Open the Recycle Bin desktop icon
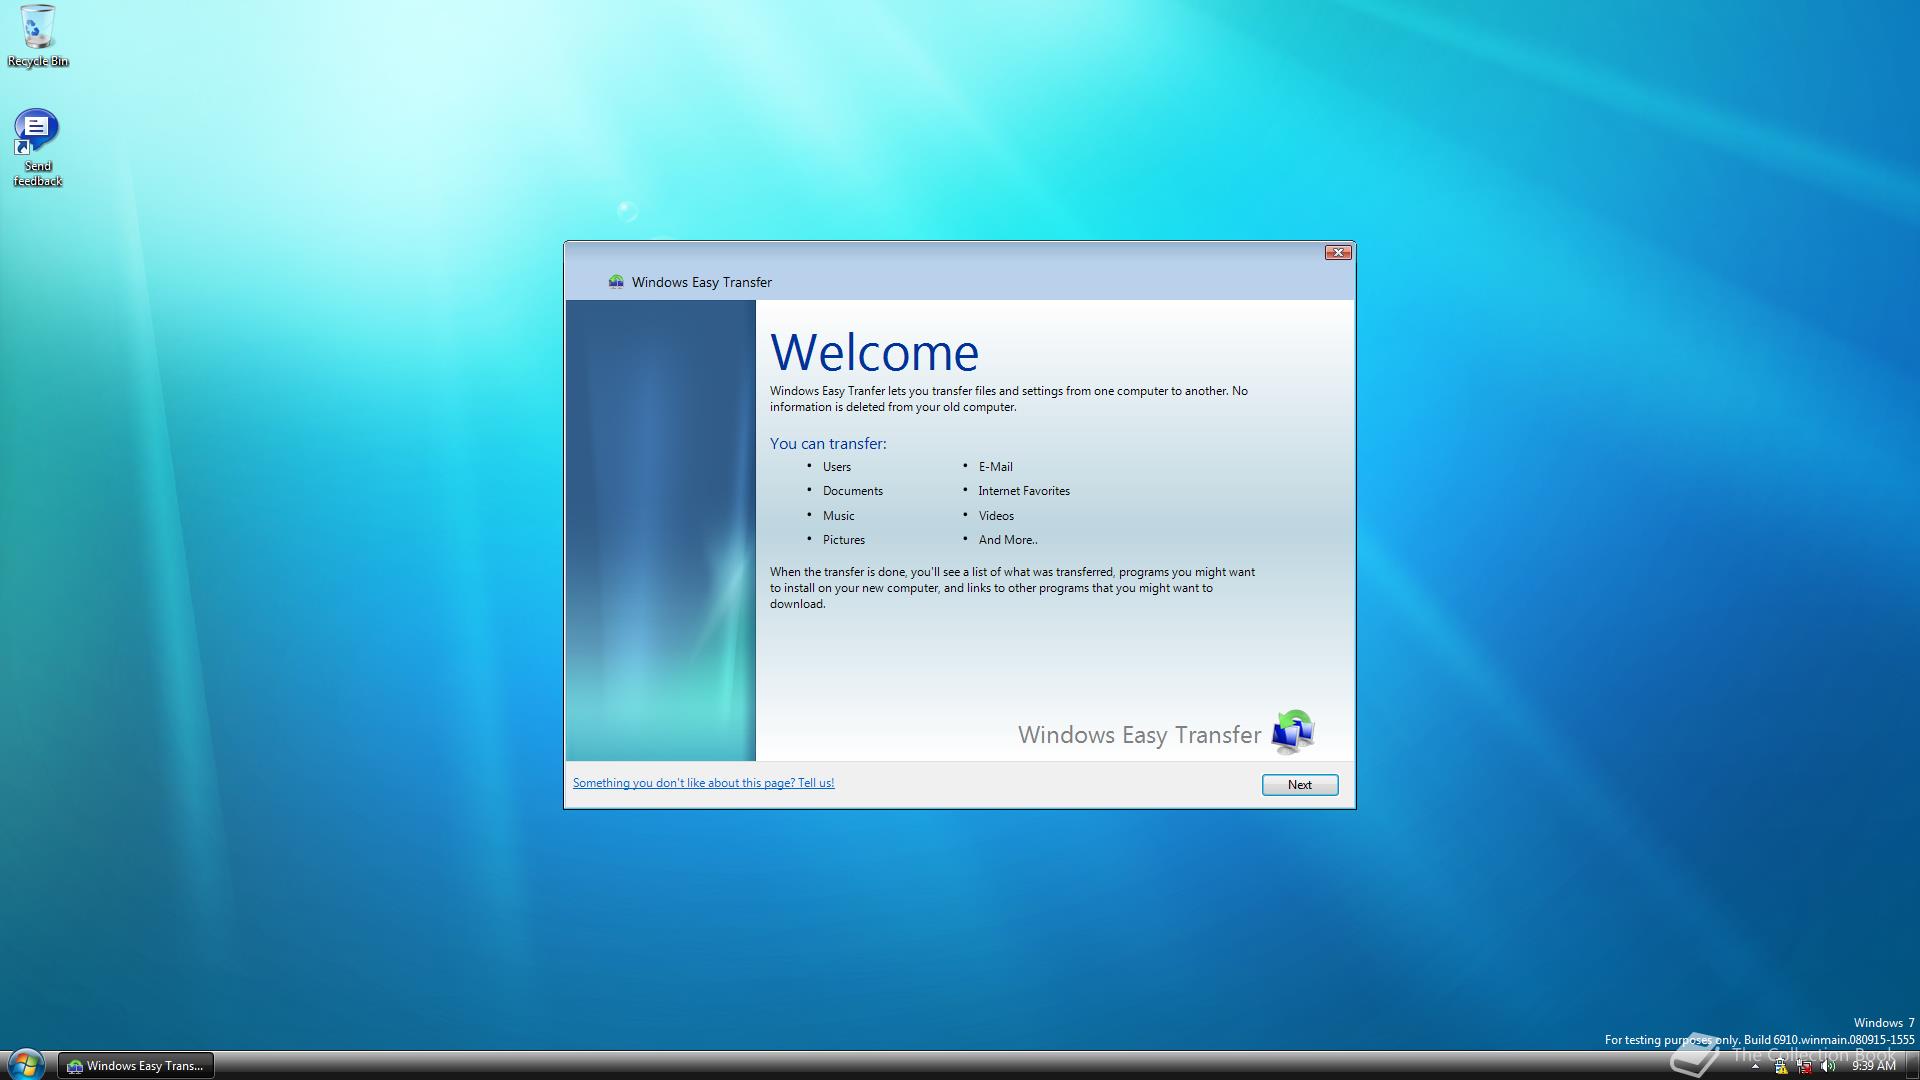The height and width of the screenshot is (1080, 1920). 37,36
